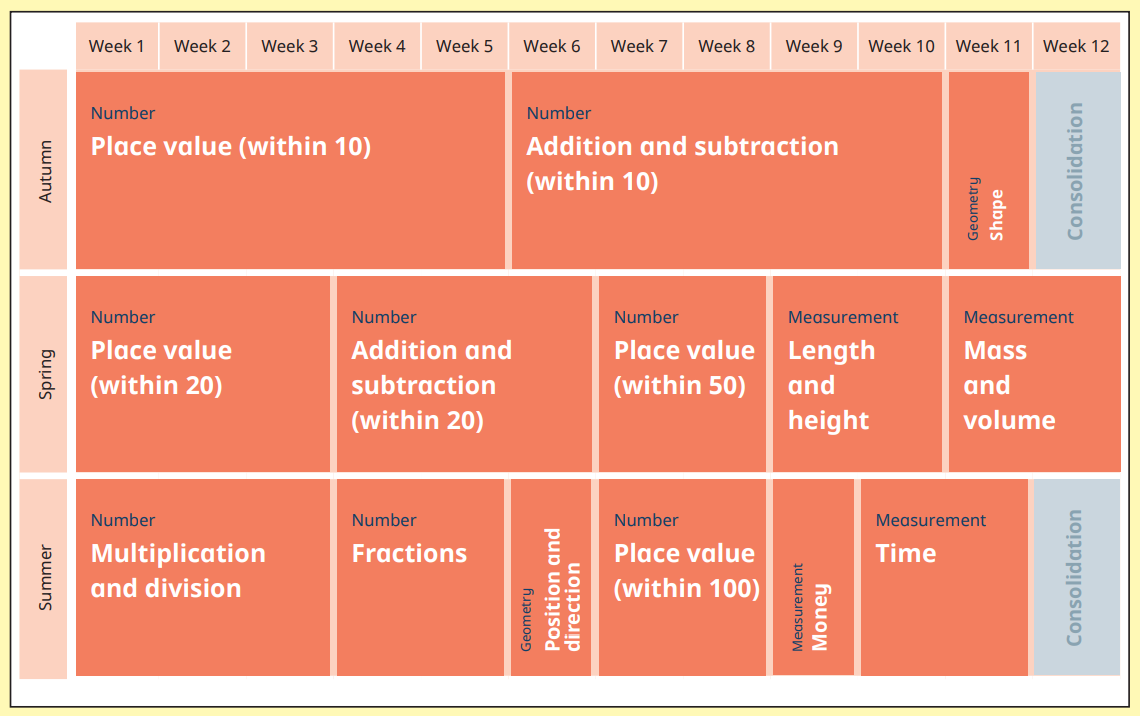This screenshot has width=1140, height=716.
Task: Open the Length and height block
Action: [857, 374]
